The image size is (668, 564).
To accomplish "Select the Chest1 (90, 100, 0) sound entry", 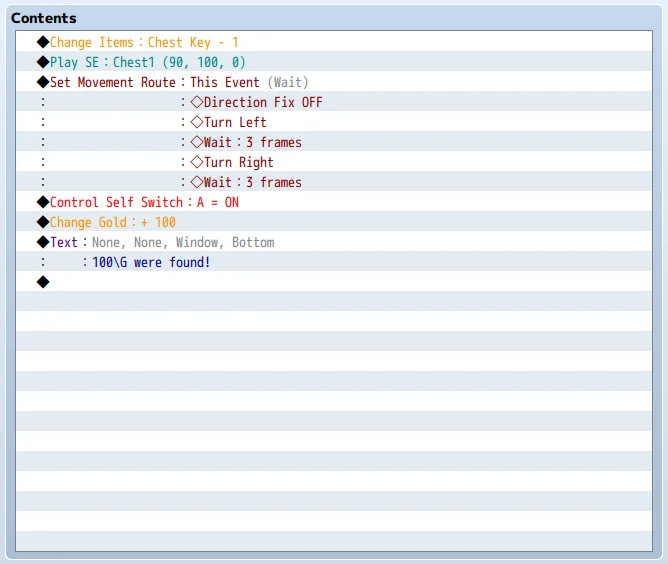I will [178, 62].
